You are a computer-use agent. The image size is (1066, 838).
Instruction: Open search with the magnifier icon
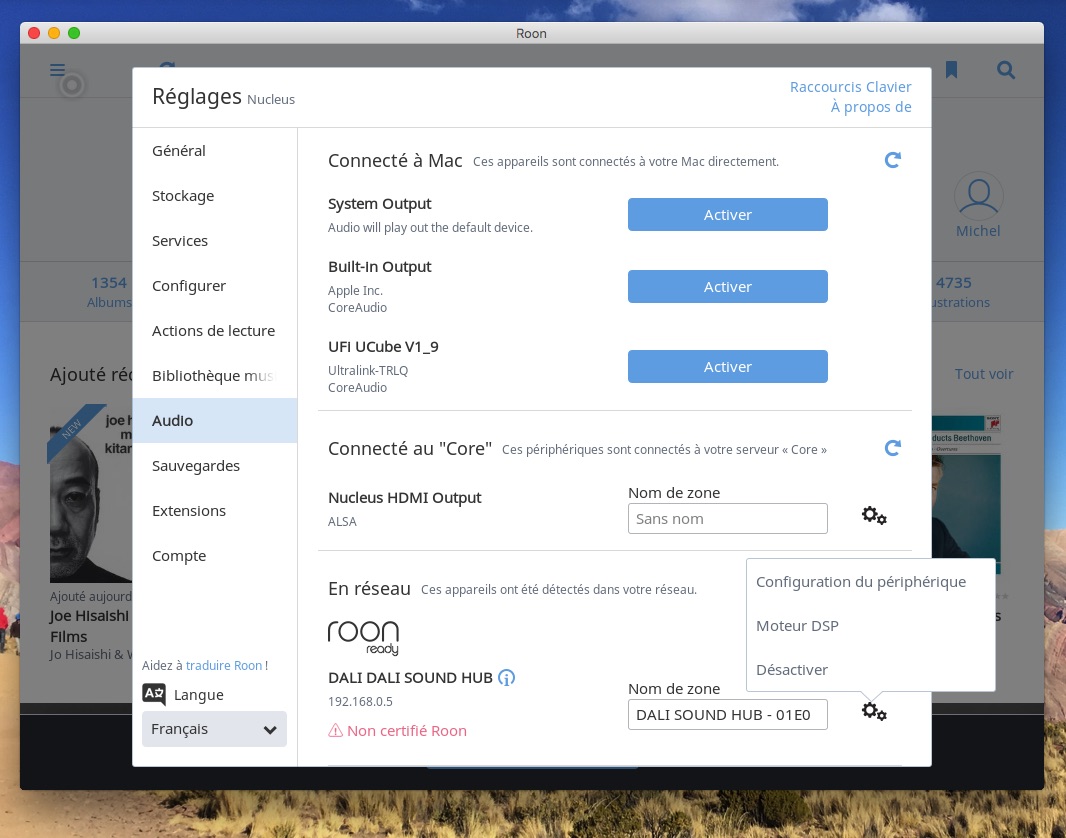1005,70
